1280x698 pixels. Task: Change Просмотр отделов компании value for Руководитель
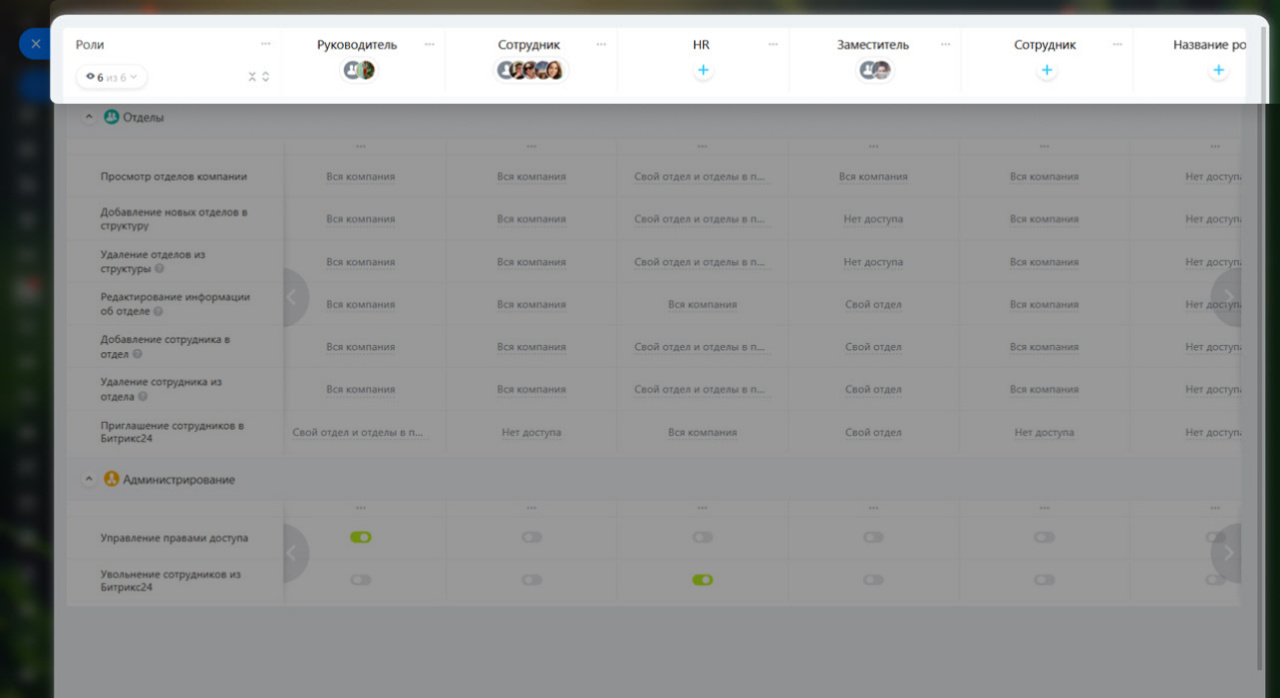tap(360, 177)
